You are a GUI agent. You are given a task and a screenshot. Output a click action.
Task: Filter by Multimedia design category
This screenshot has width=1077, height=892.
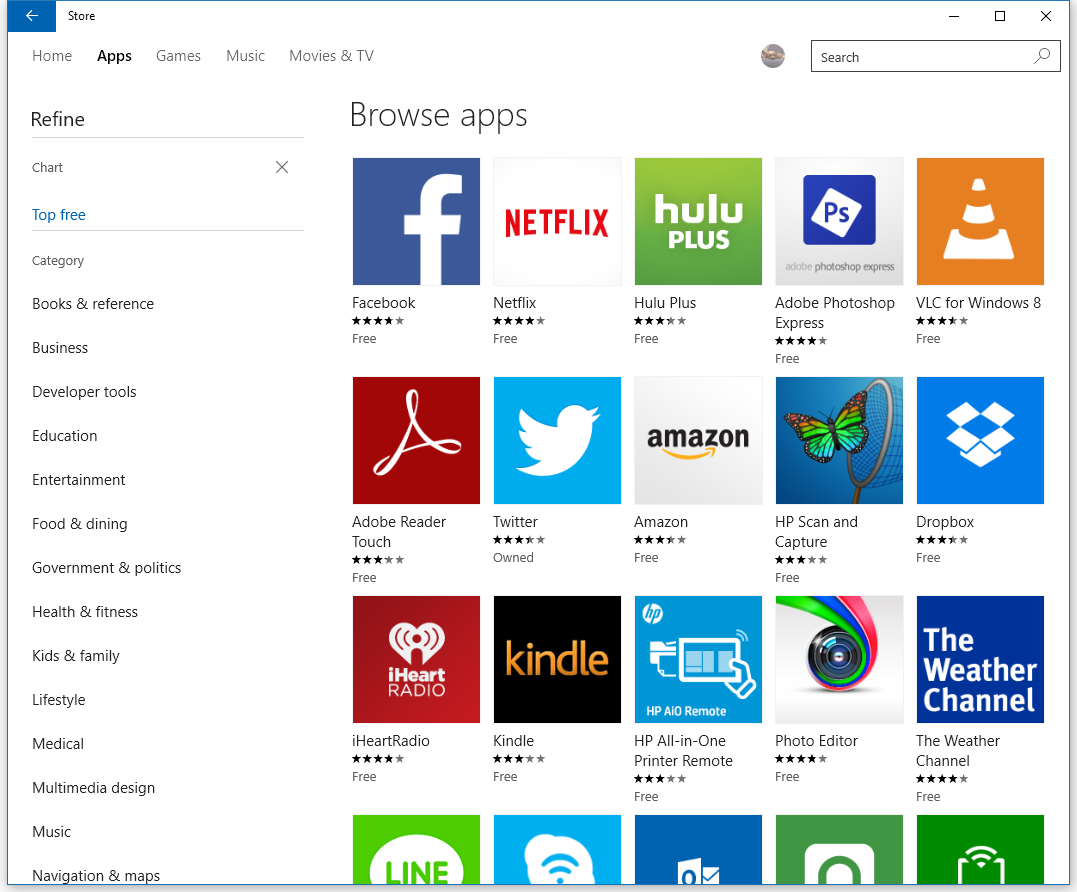pyautogui.click(x=93, y=788)
